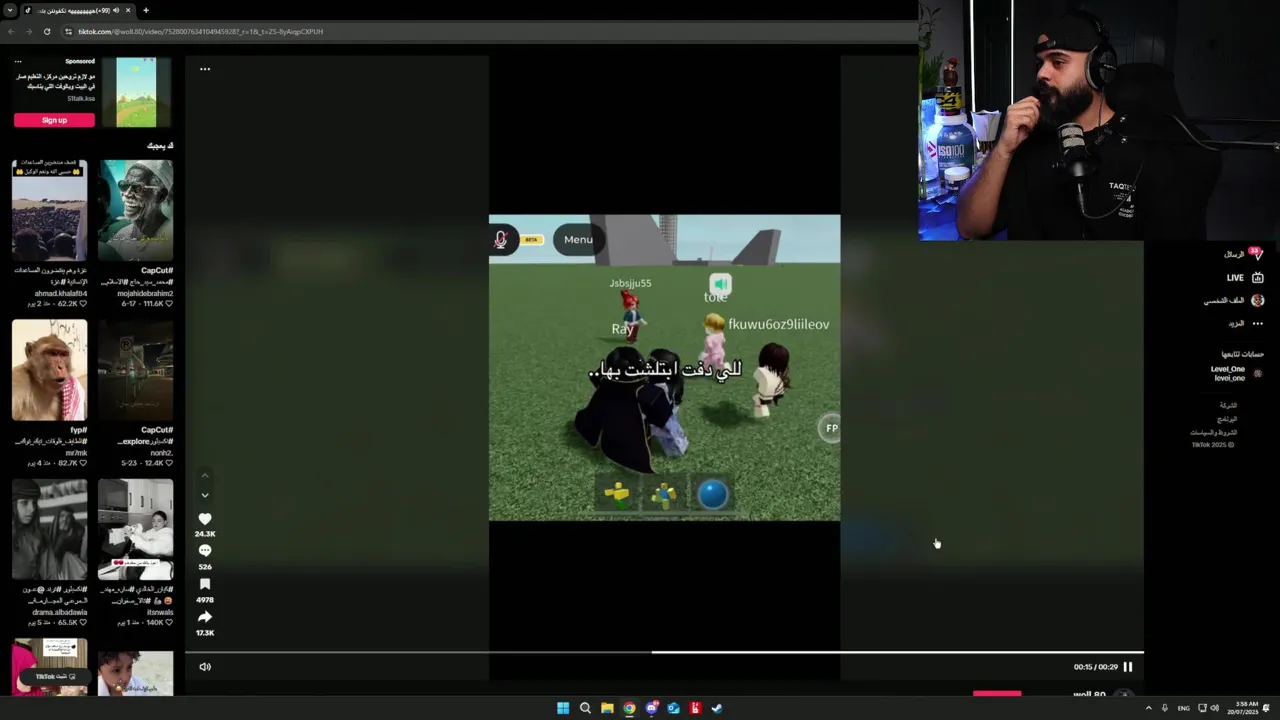
Task: Open the itsnwais video thumbnail
Action: [x=135, y=530]
